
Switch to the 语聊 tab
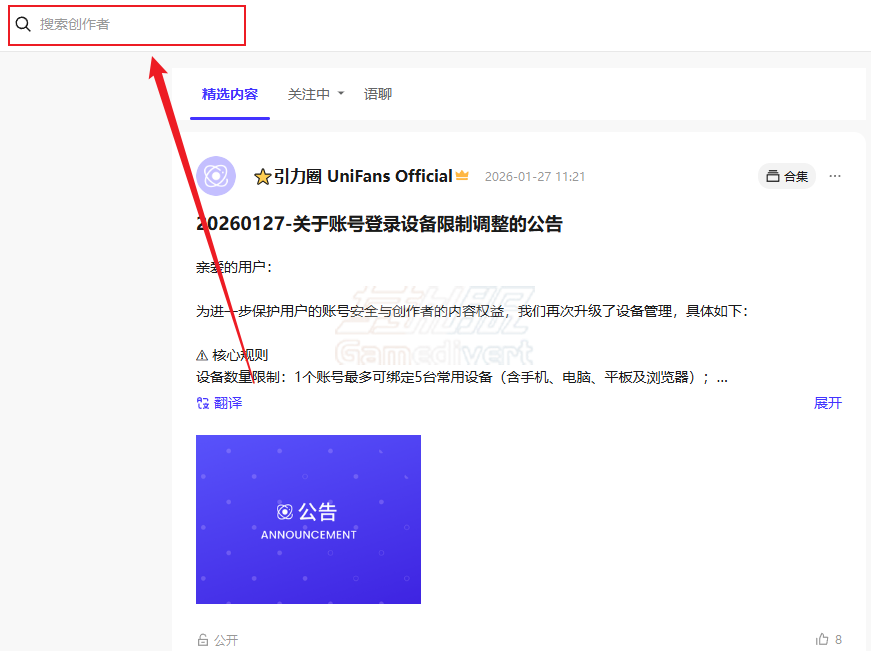click(378, 93)
